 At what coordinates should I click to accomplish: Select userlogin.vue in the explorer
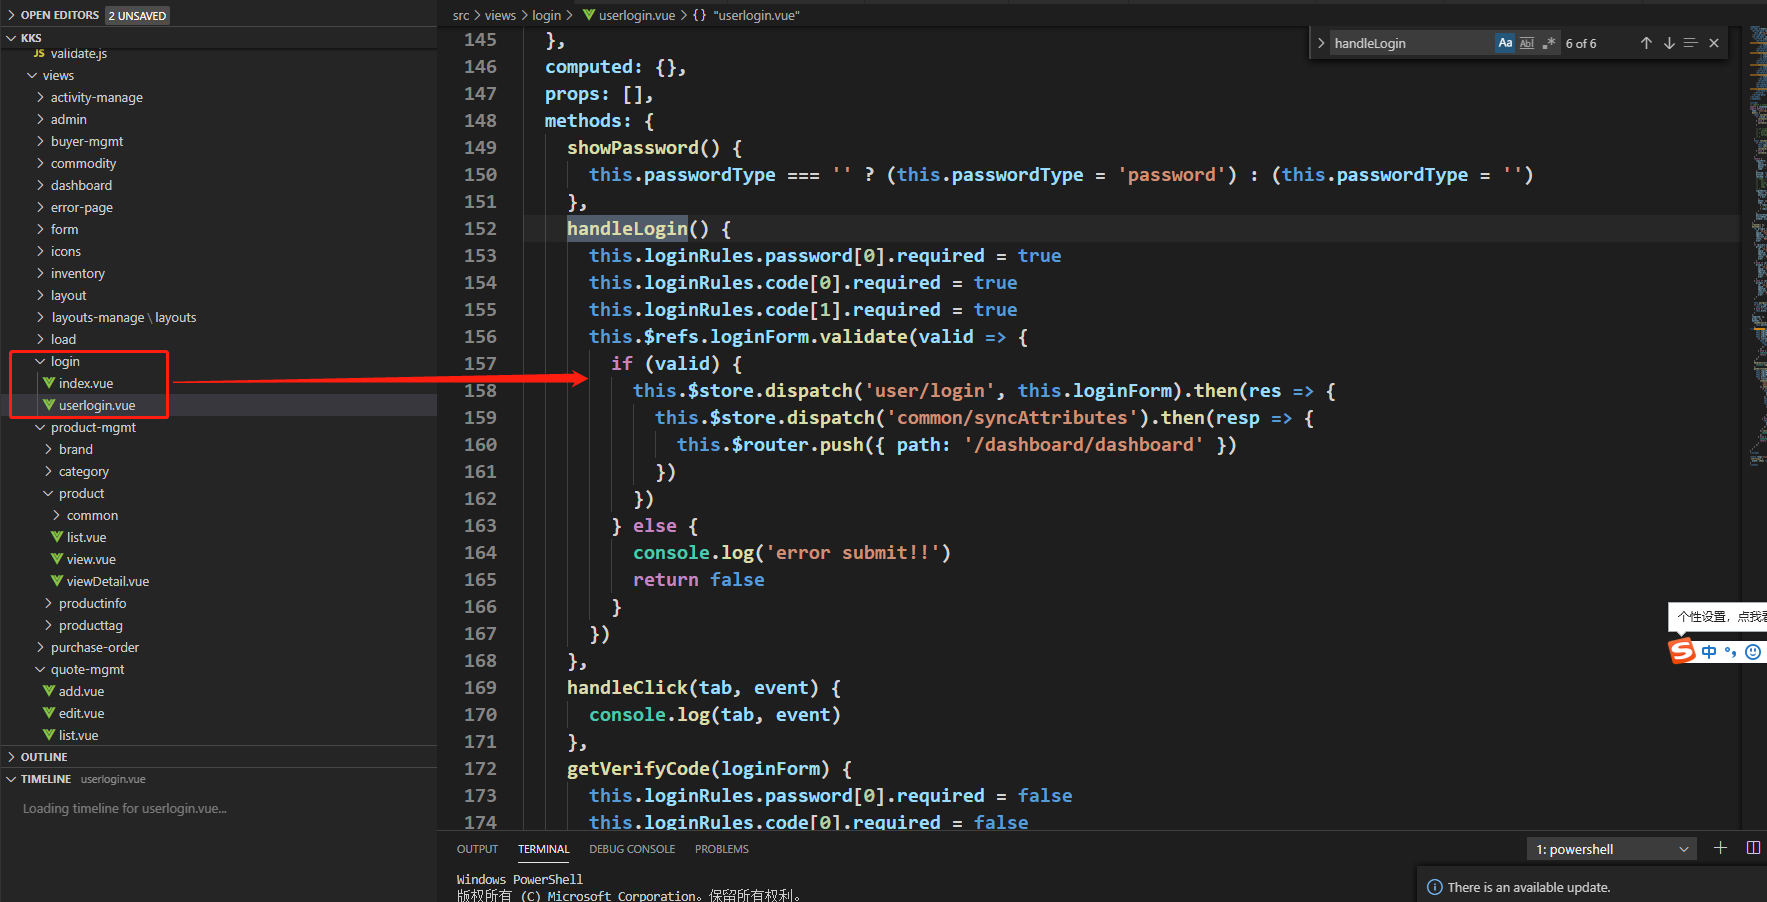[x=96, y=405]
